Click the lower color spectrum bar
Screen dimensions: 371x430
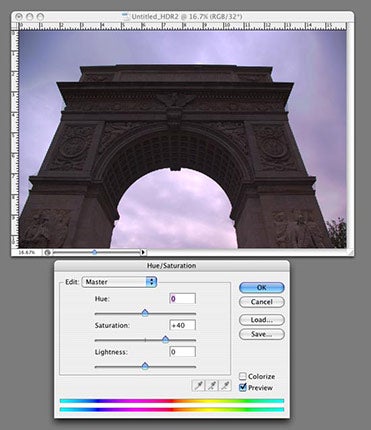[x=172, y=409]
